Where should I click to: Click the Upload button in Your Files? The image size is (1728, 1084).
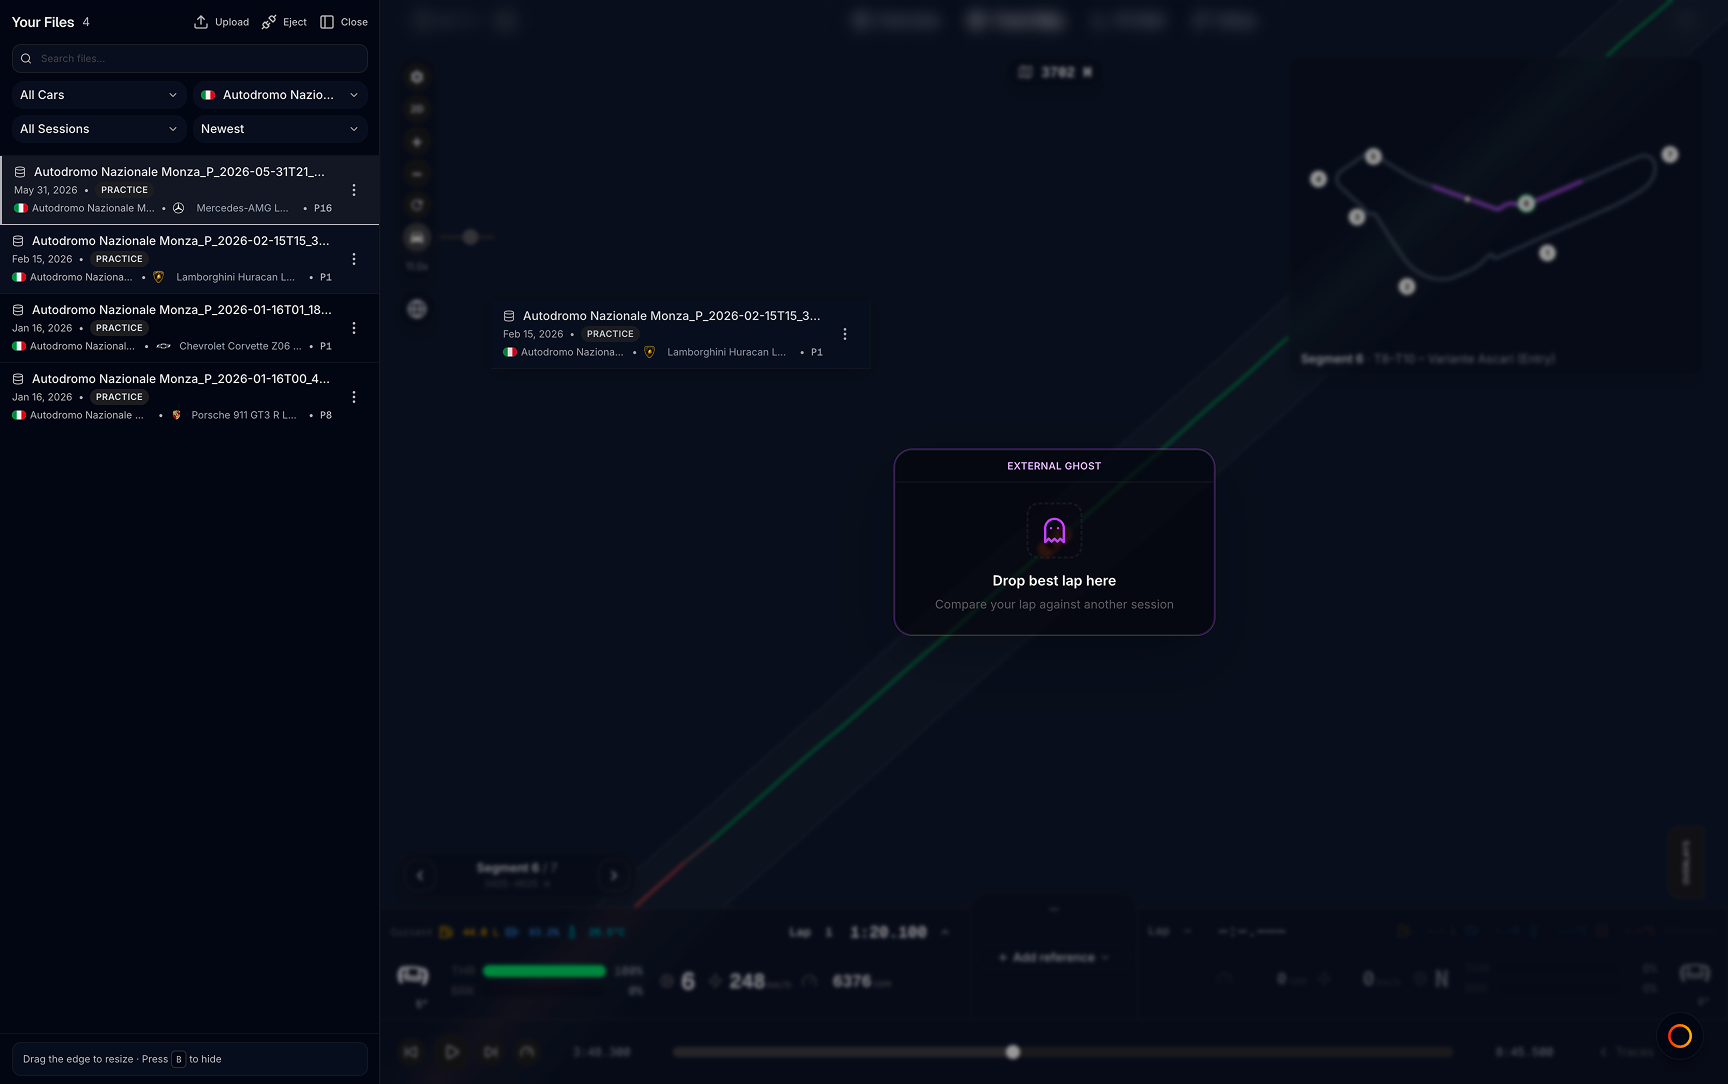click(221, 22)
